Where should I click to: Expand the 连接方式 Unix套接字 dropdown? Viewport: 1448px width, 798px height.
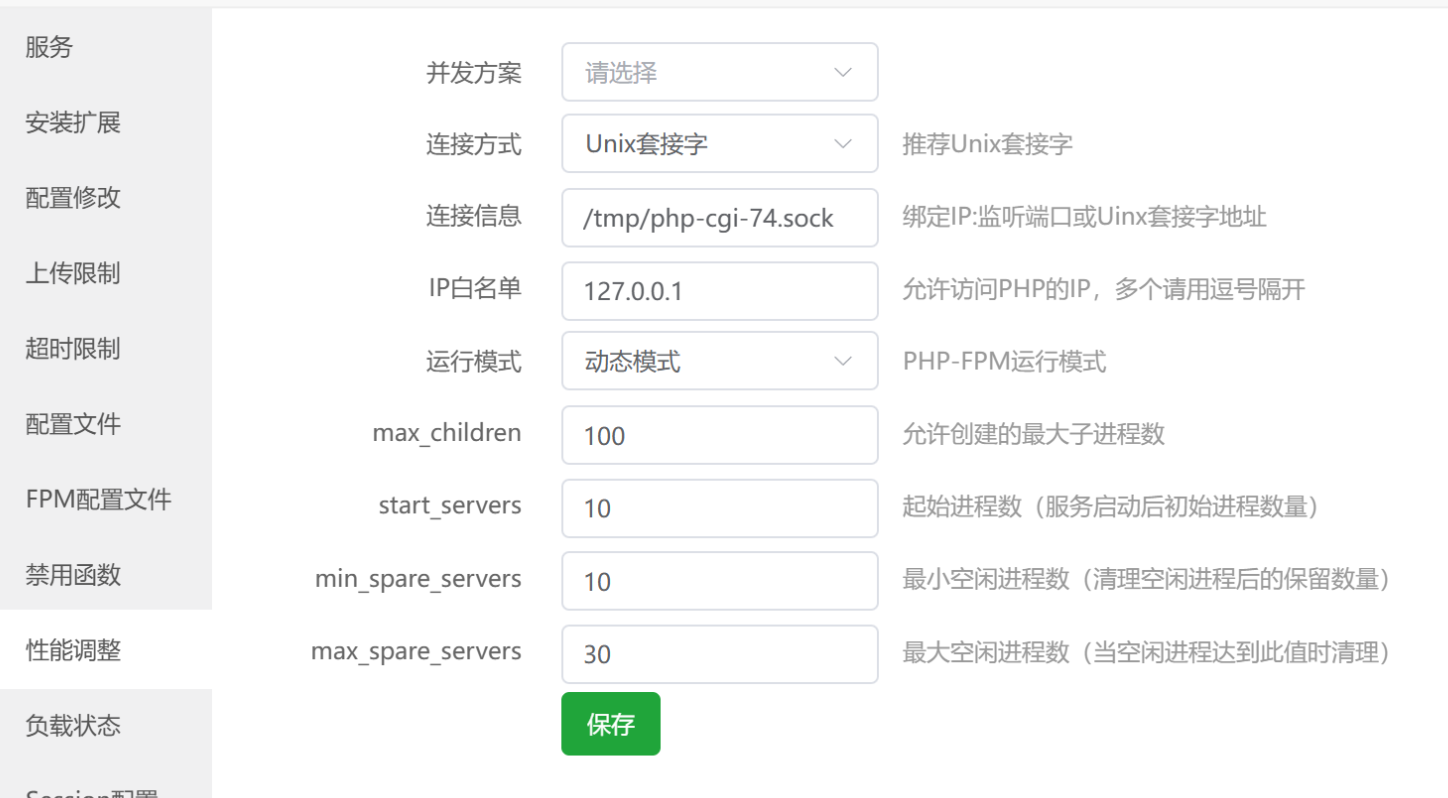(x=719, y=144)
